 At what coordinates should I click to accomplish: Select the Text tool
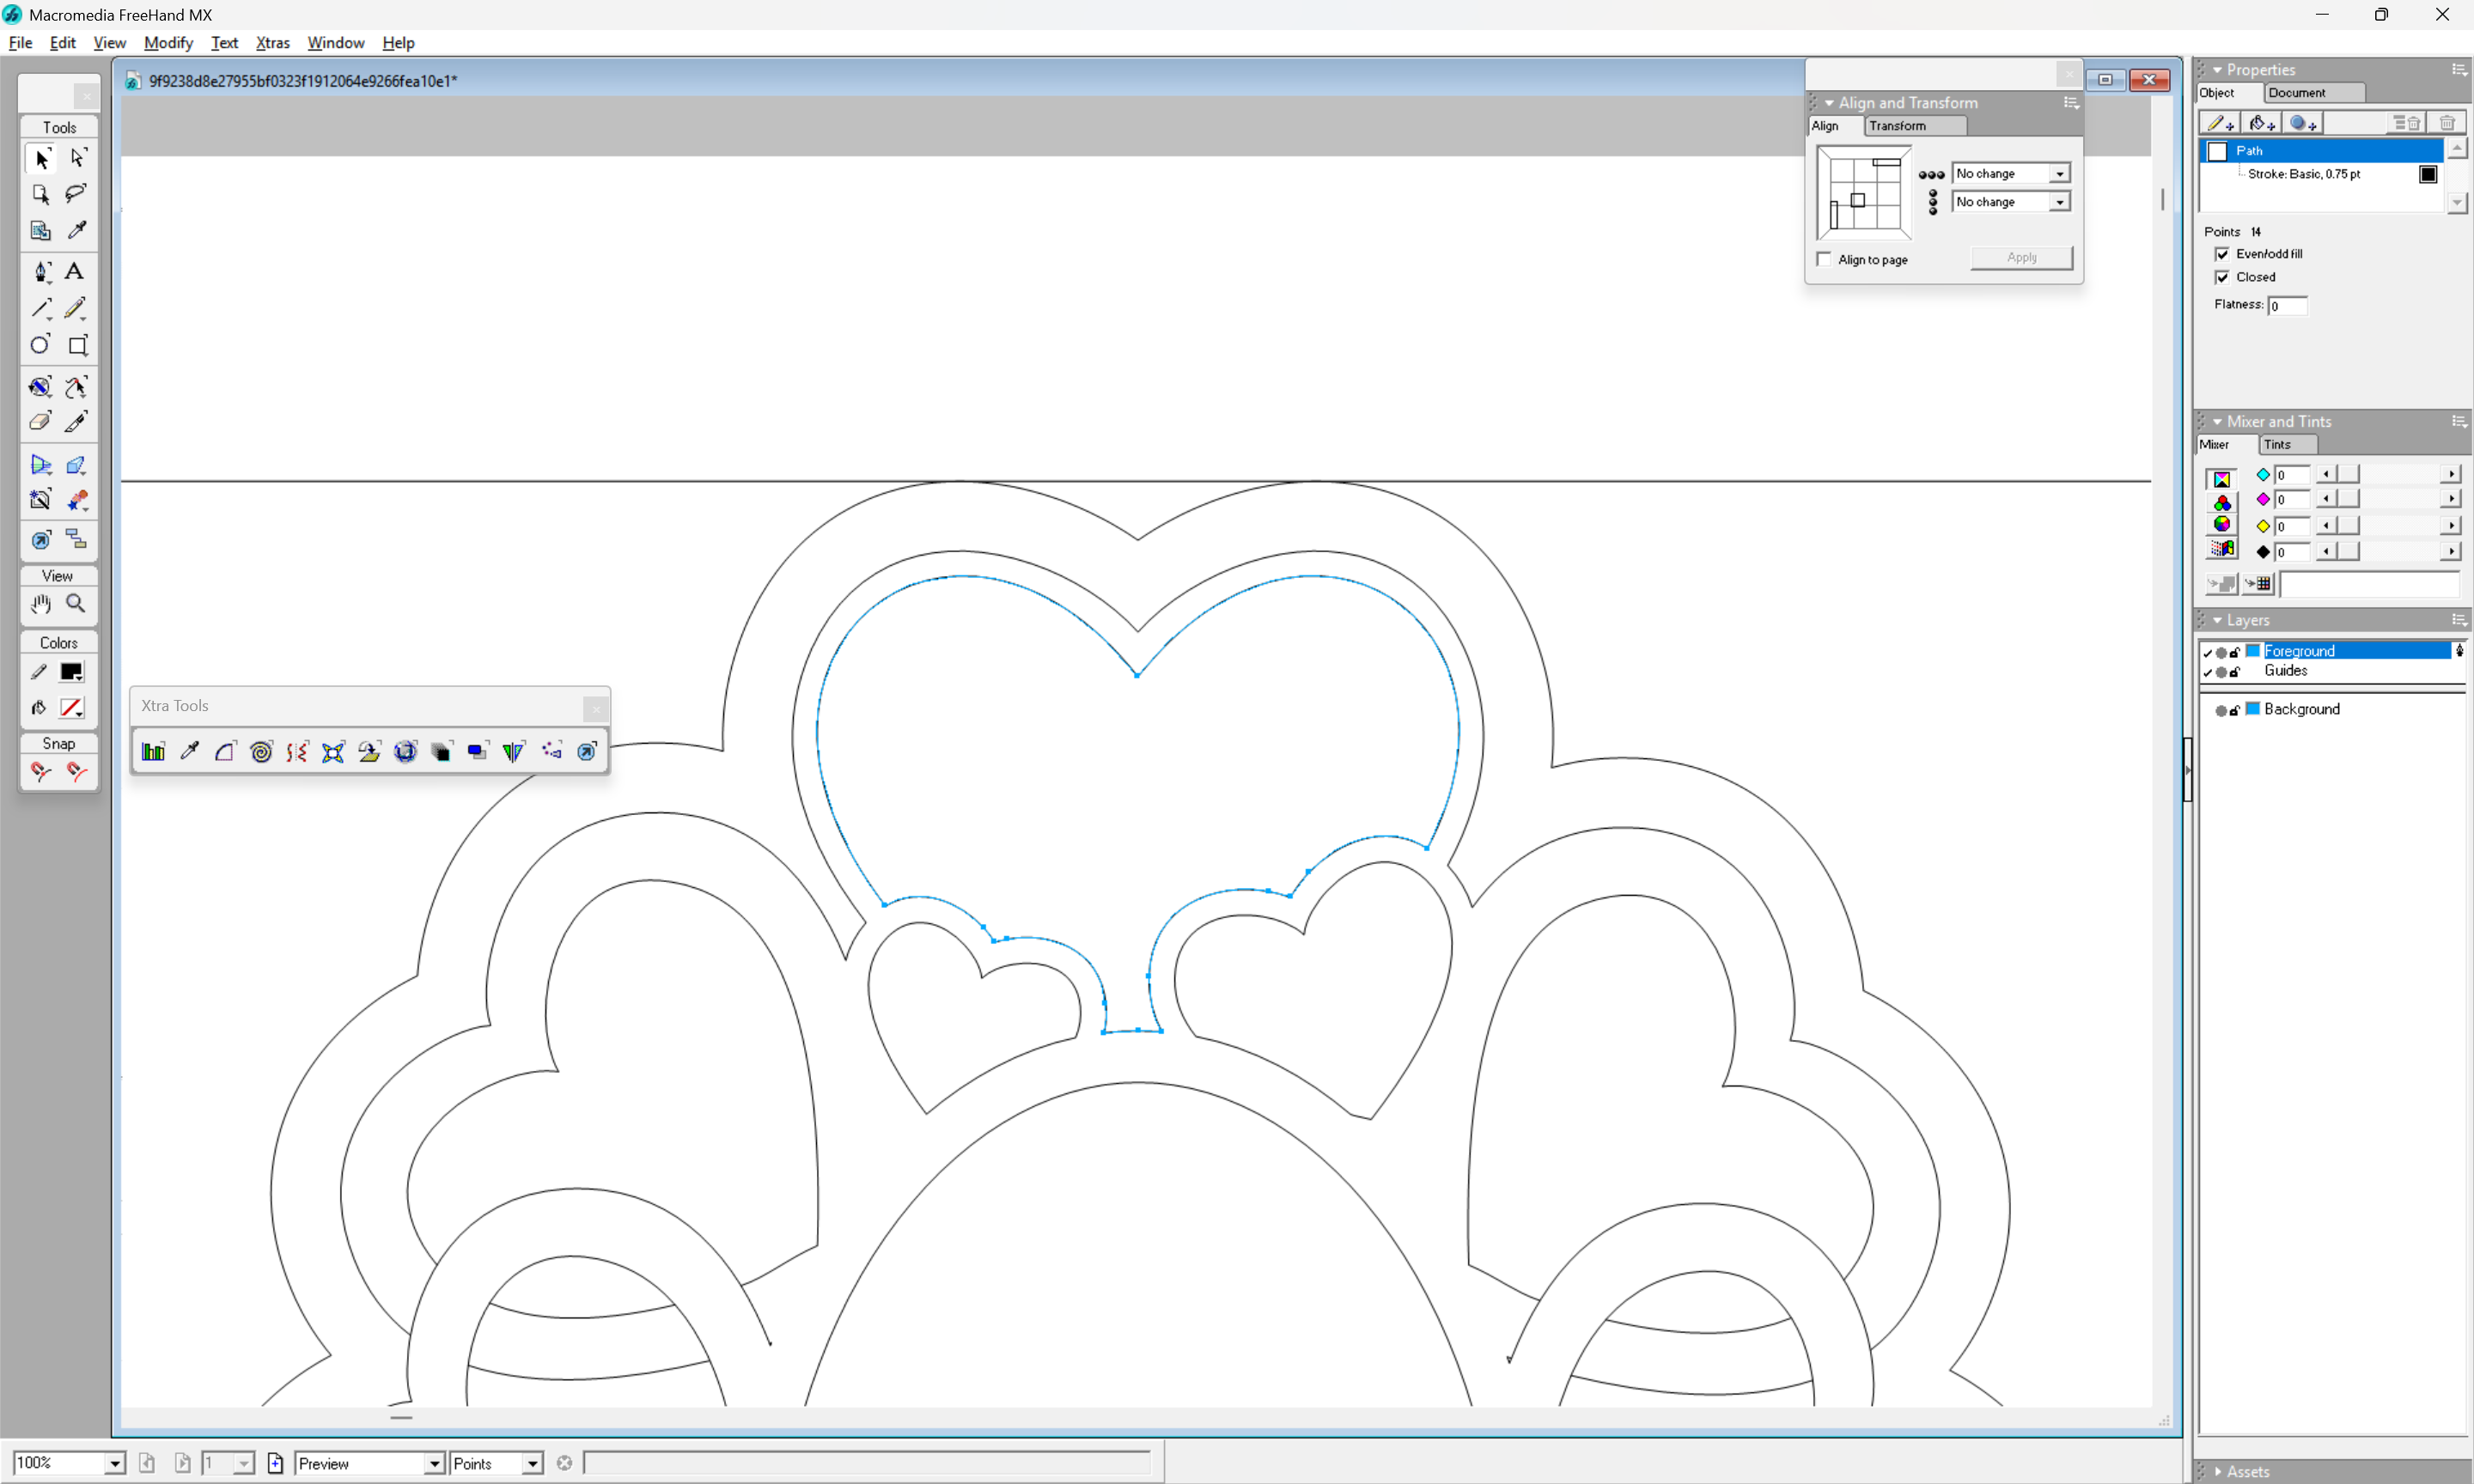click(75, 271)
